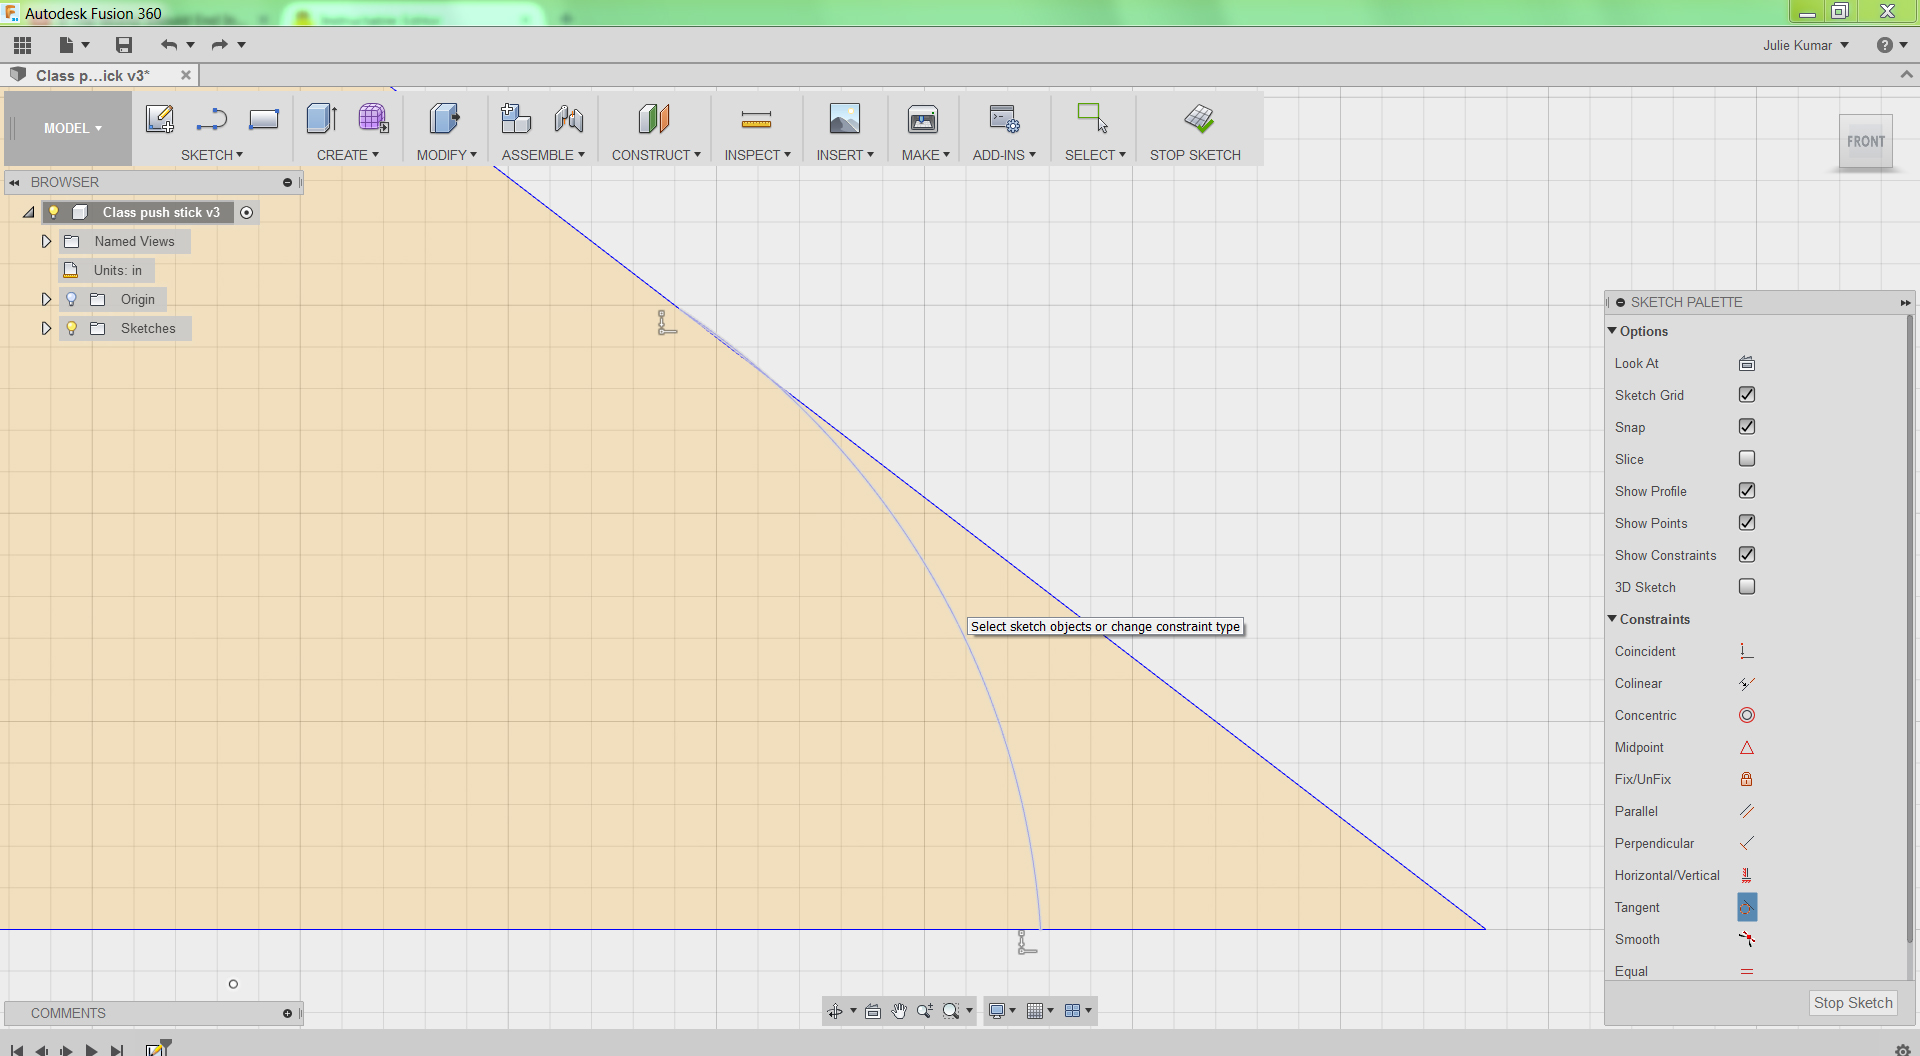Click the Create Form icon

click(373, 119)
